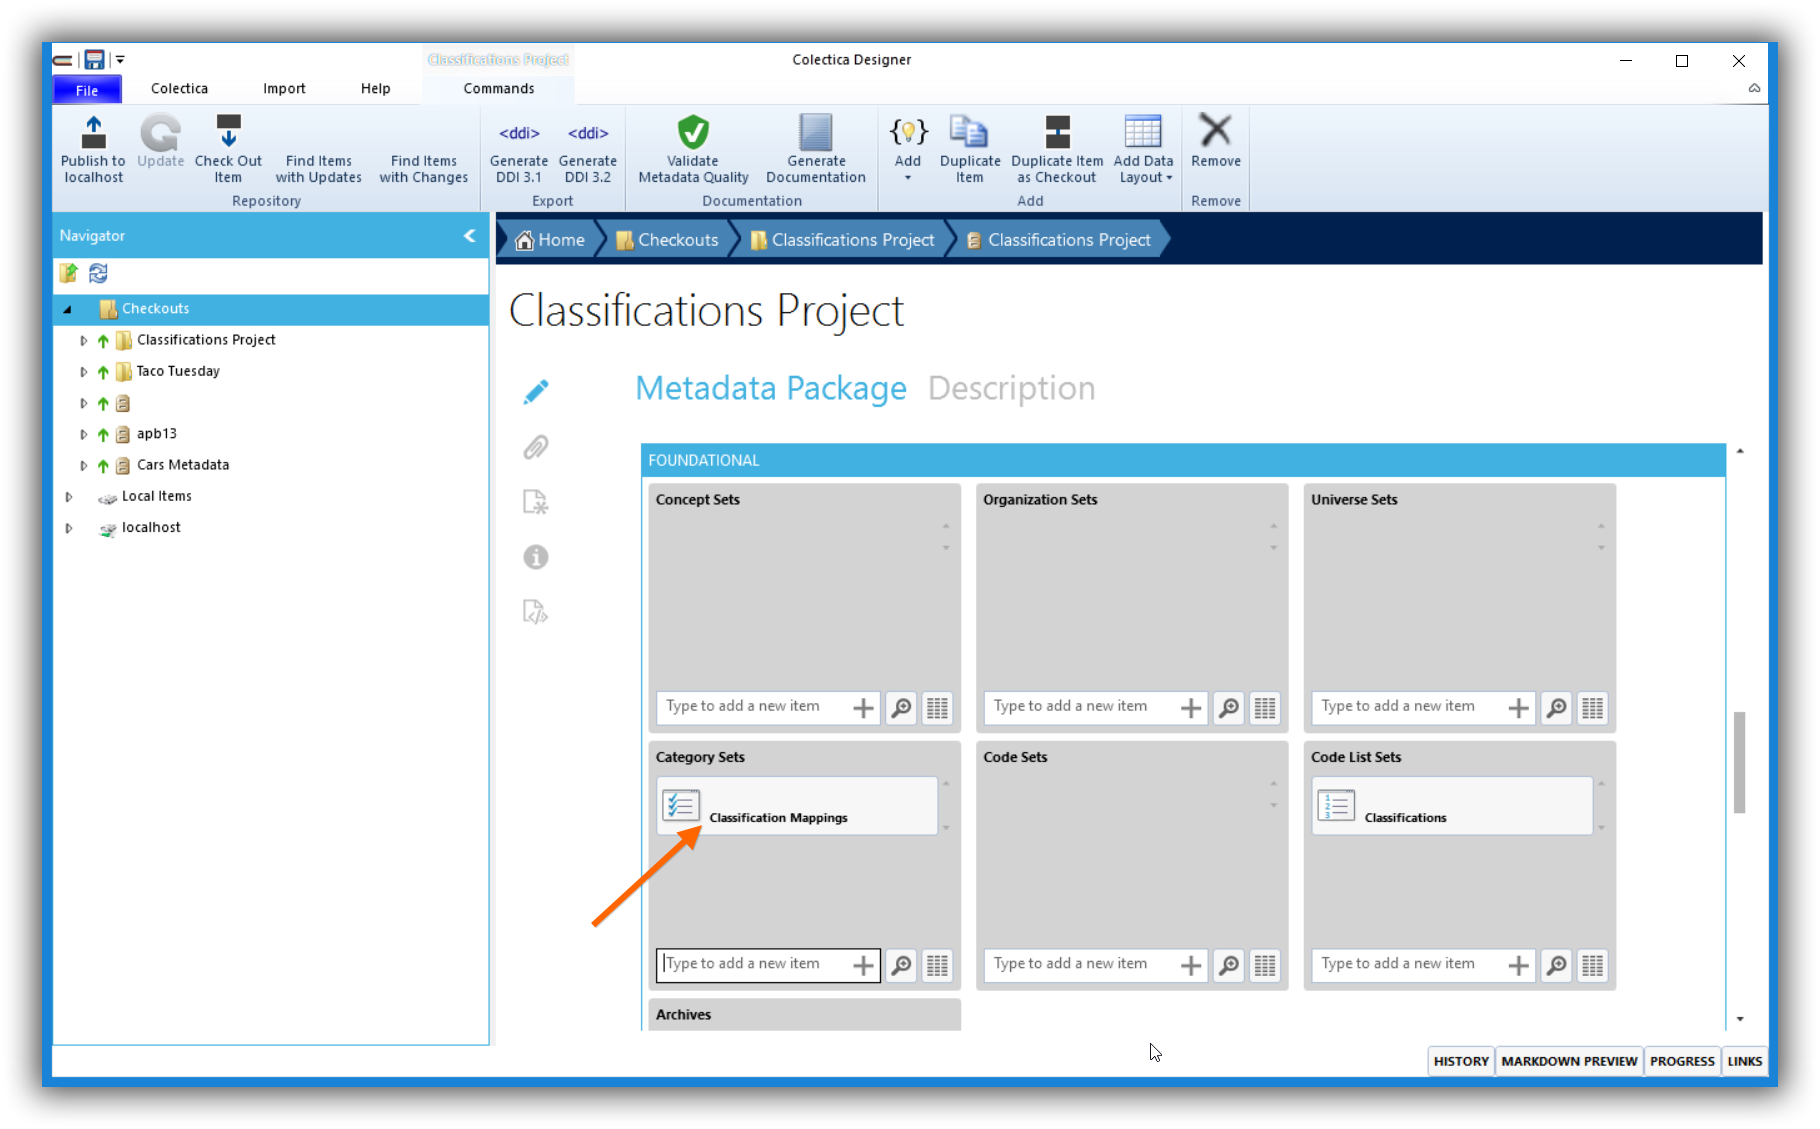Open Add Data Layout dropdown

click(1143, 148)
